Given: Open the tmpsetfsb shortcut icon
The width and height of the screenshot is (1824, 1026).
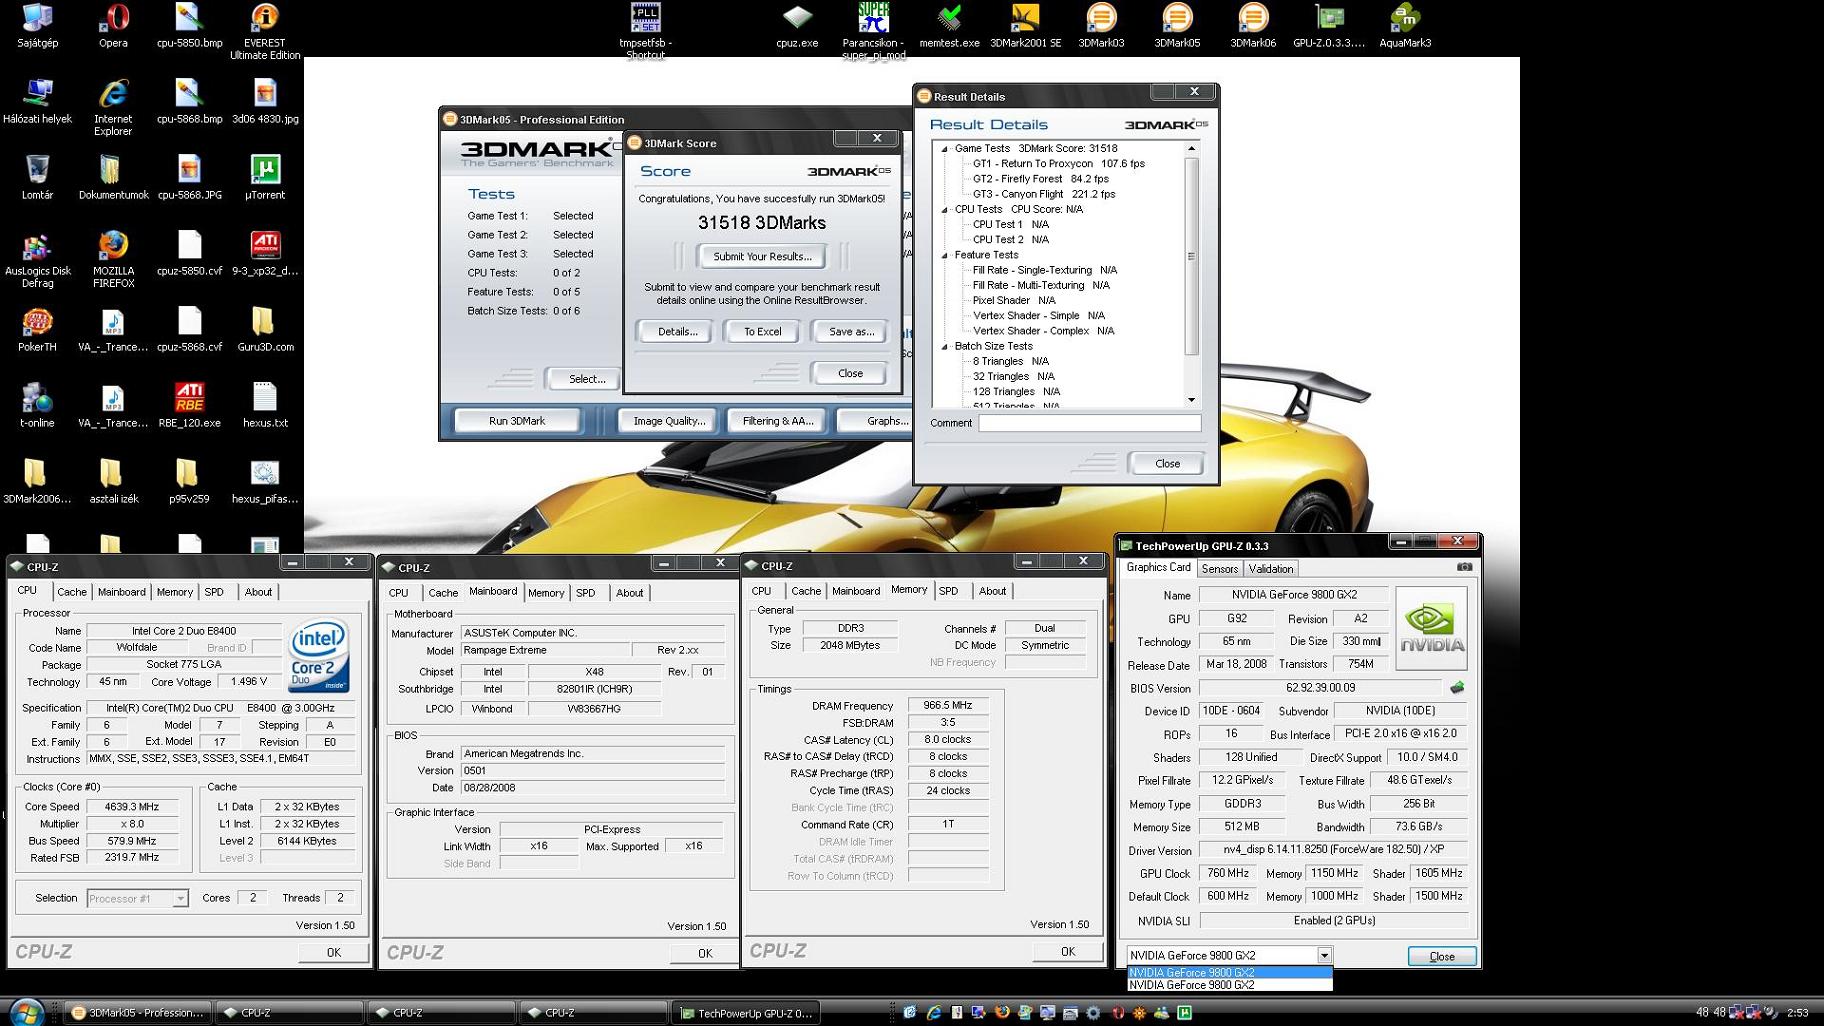Looking at the screenshot, I should [645, 30].
